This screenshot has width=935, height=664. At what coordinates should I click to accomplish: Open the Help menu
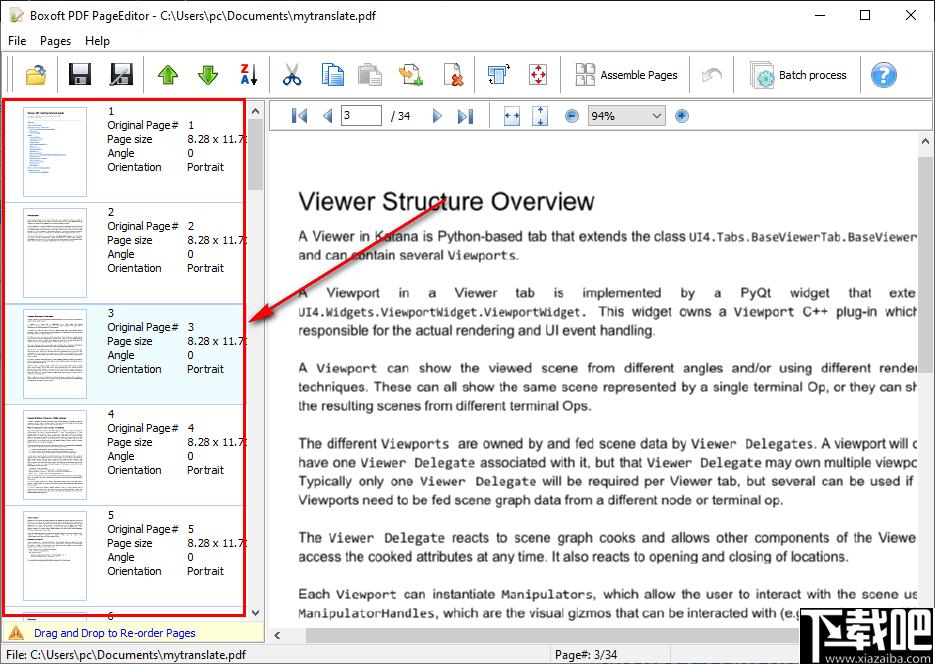97,41
